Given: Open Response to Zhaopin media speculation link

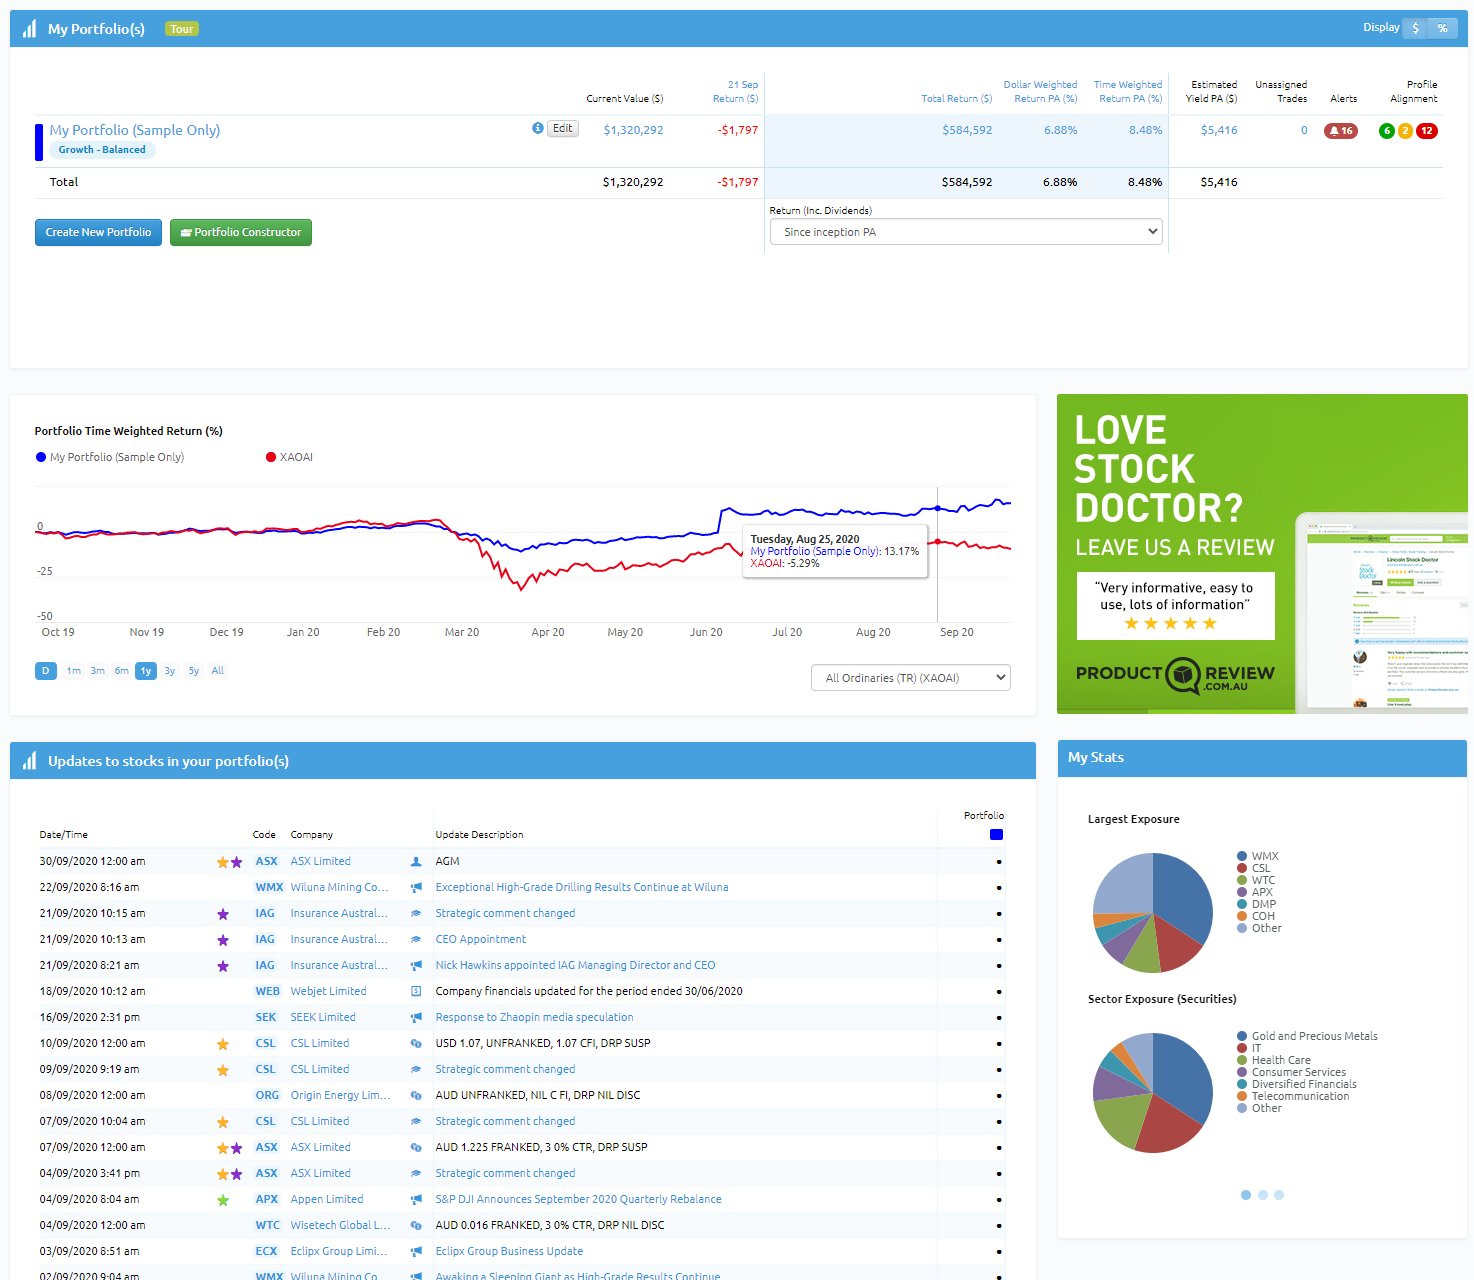Looking at the screenshot, I should [534, 1017].
